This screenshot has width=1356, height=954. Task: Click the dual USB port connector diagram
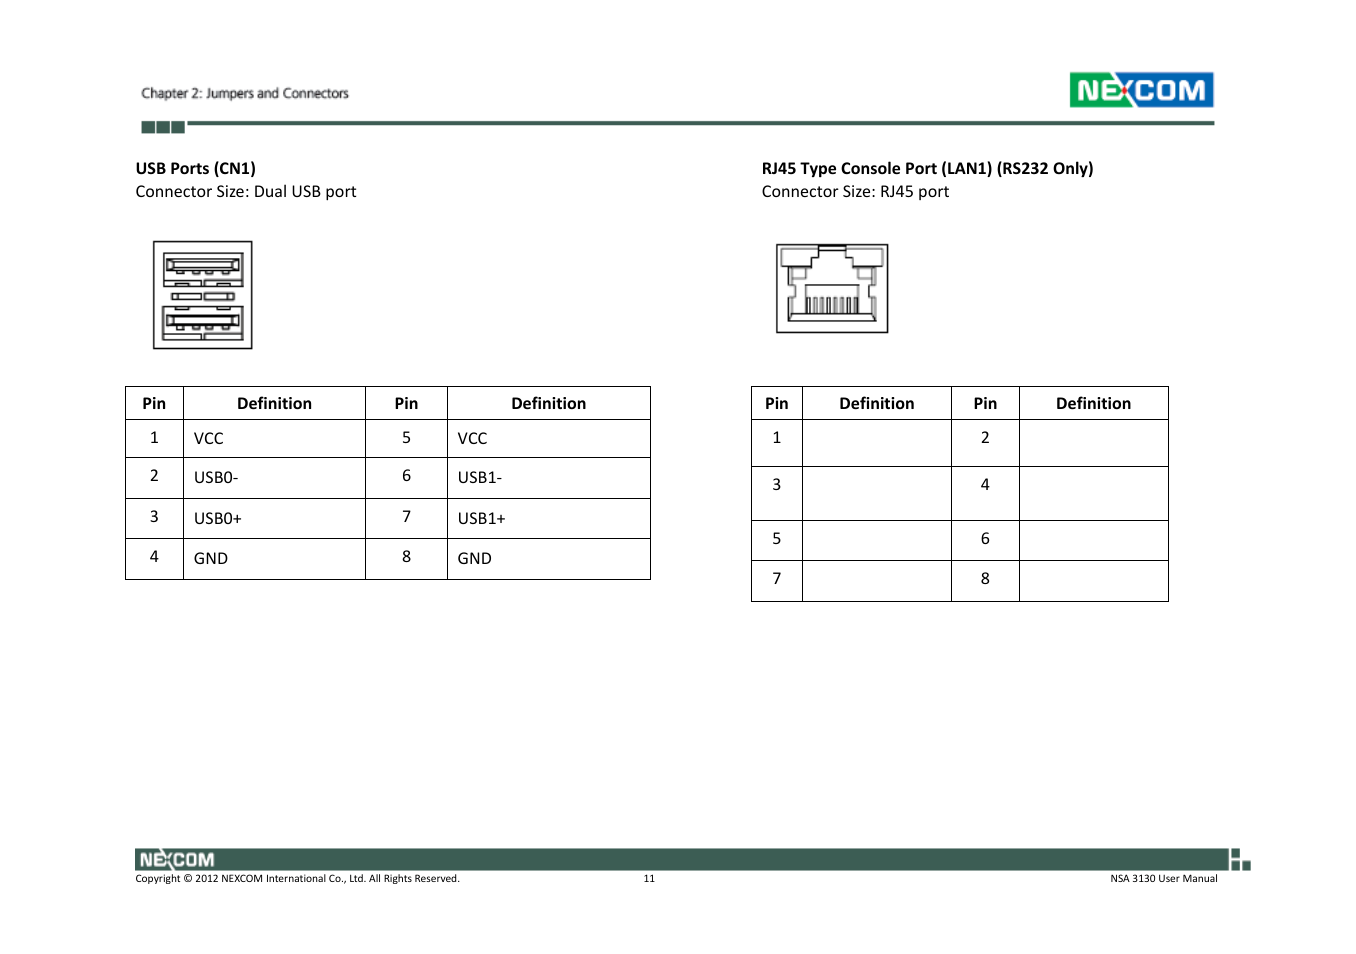click(202, 295)
